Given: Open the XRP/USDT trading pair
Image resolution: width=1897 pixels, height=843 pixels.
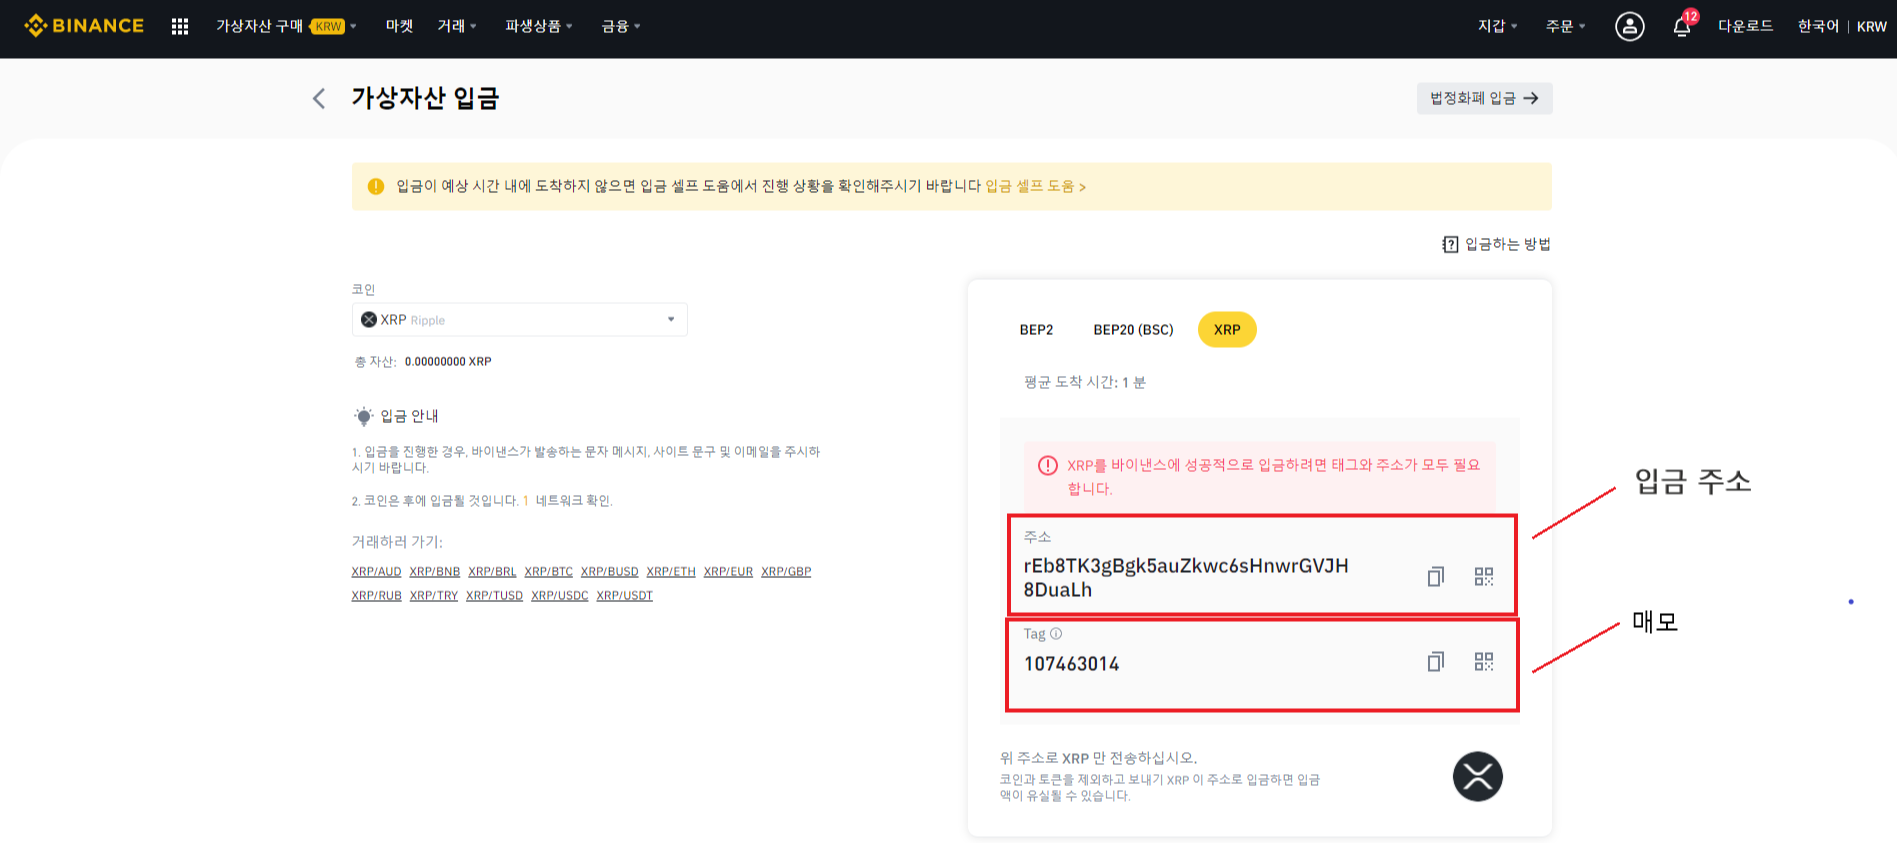Looking at the screenshot, I should point(625,596).
